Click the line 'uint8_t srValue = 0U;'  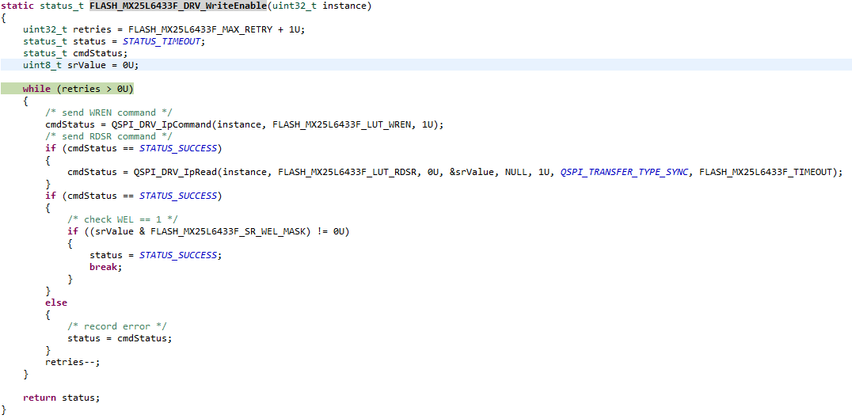[x=81, y=65]
